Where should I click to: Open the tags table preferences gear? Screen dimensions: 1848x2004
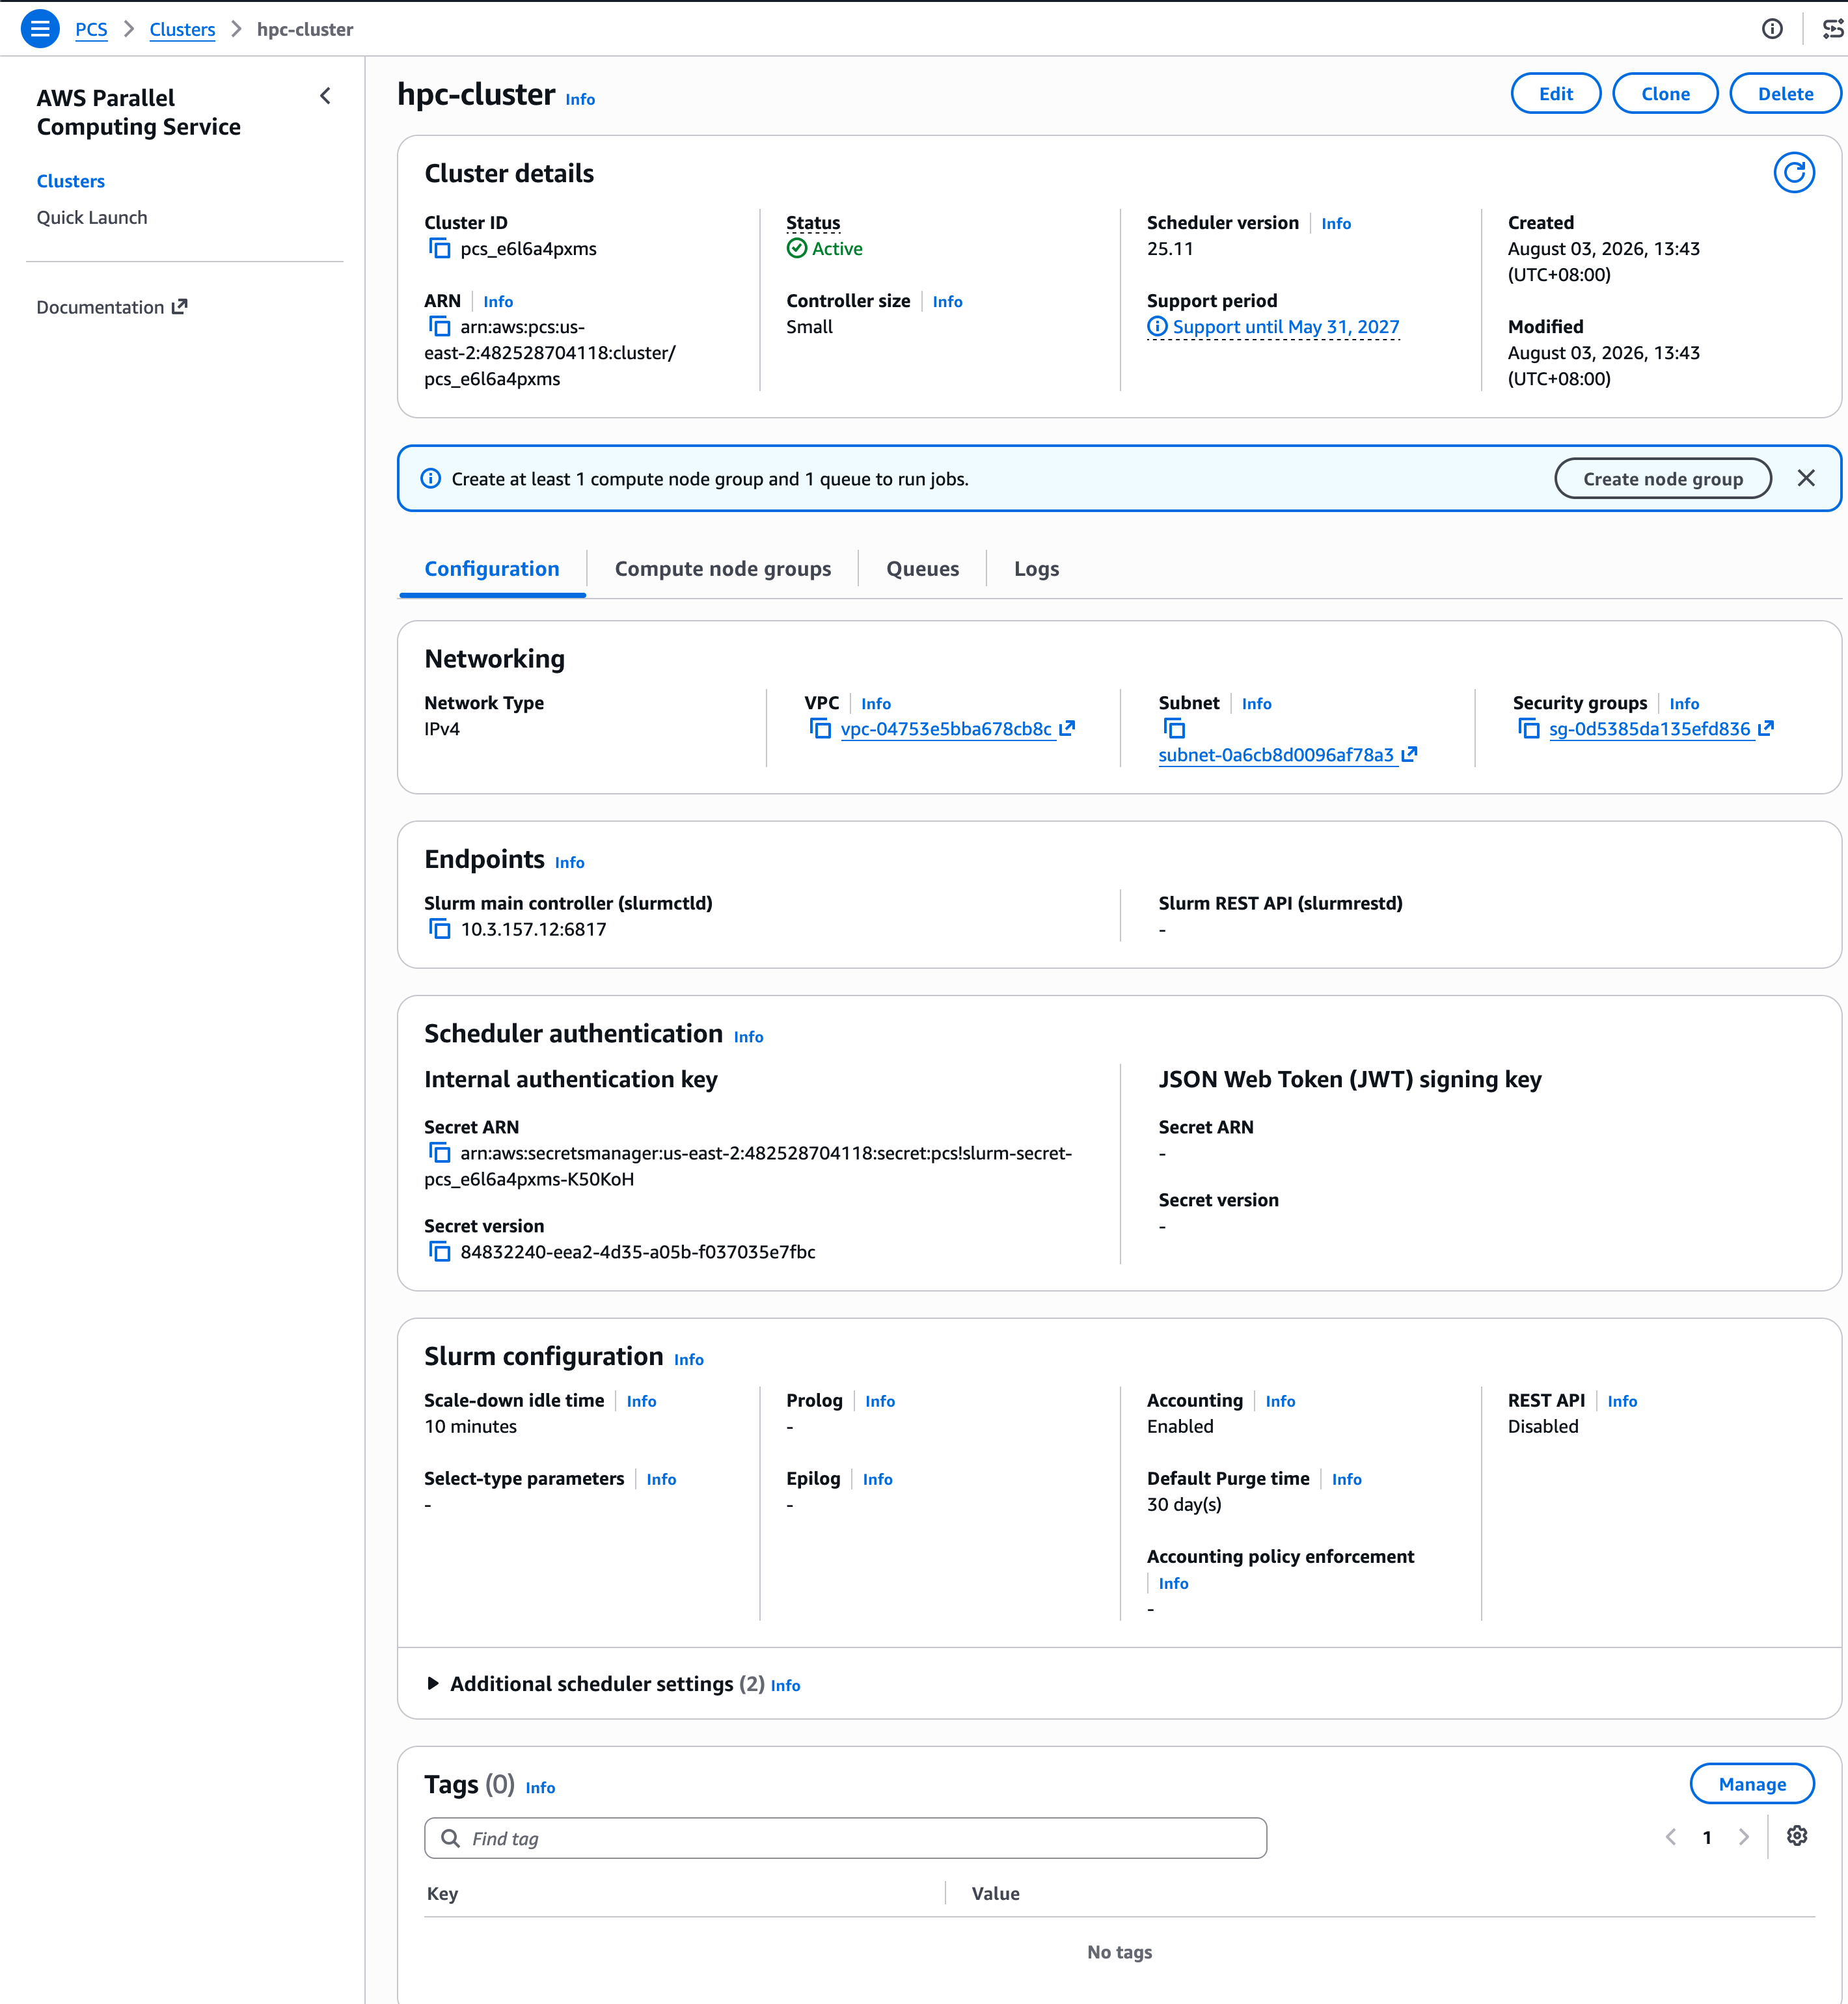1797,1836
